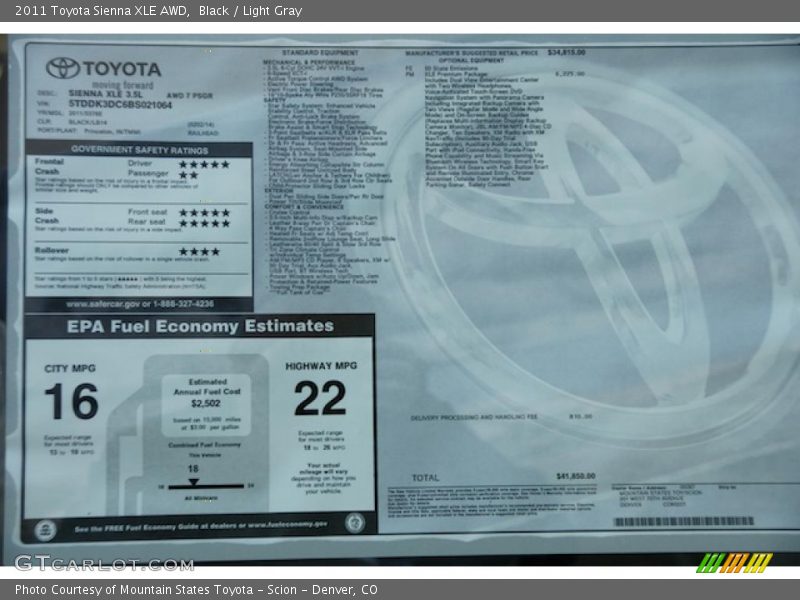Click the 'Rollover' label
Viewport: 800px width, 600px height.
(x=52, y=250)
